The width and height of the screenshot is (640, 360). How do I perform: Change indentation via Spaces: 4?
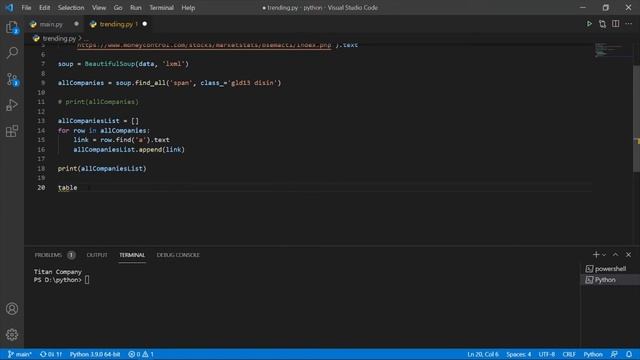[519, 354]
